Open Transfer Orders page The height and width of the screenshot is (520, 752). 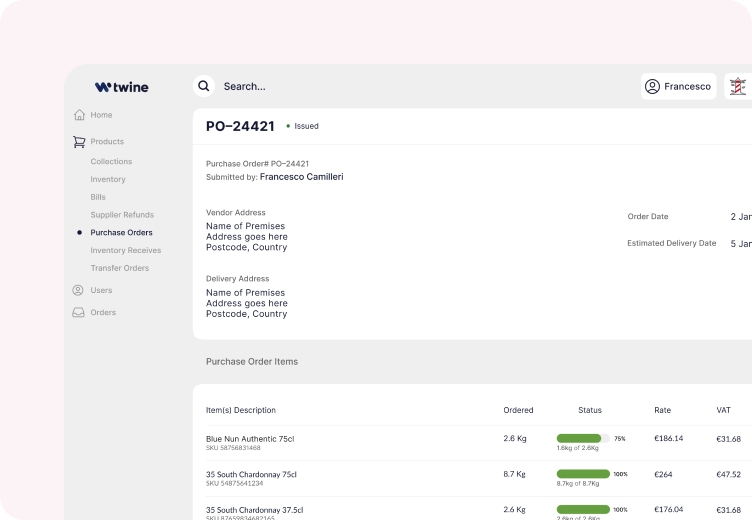point(119,268)
